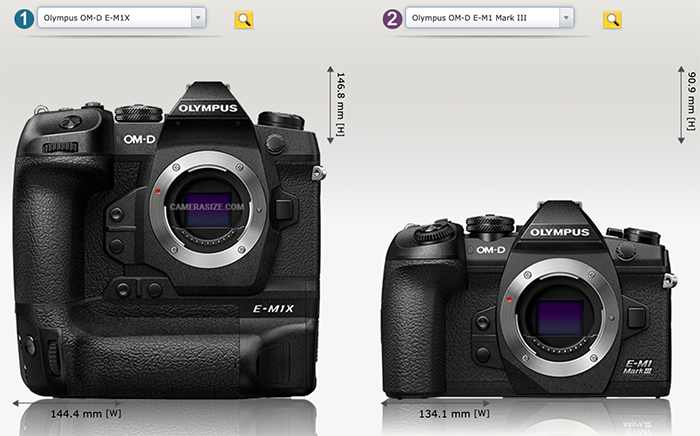Click the CAMERASIZE.COM watermark on the lens mount
The image size is (700, 436).
[208, 208]
